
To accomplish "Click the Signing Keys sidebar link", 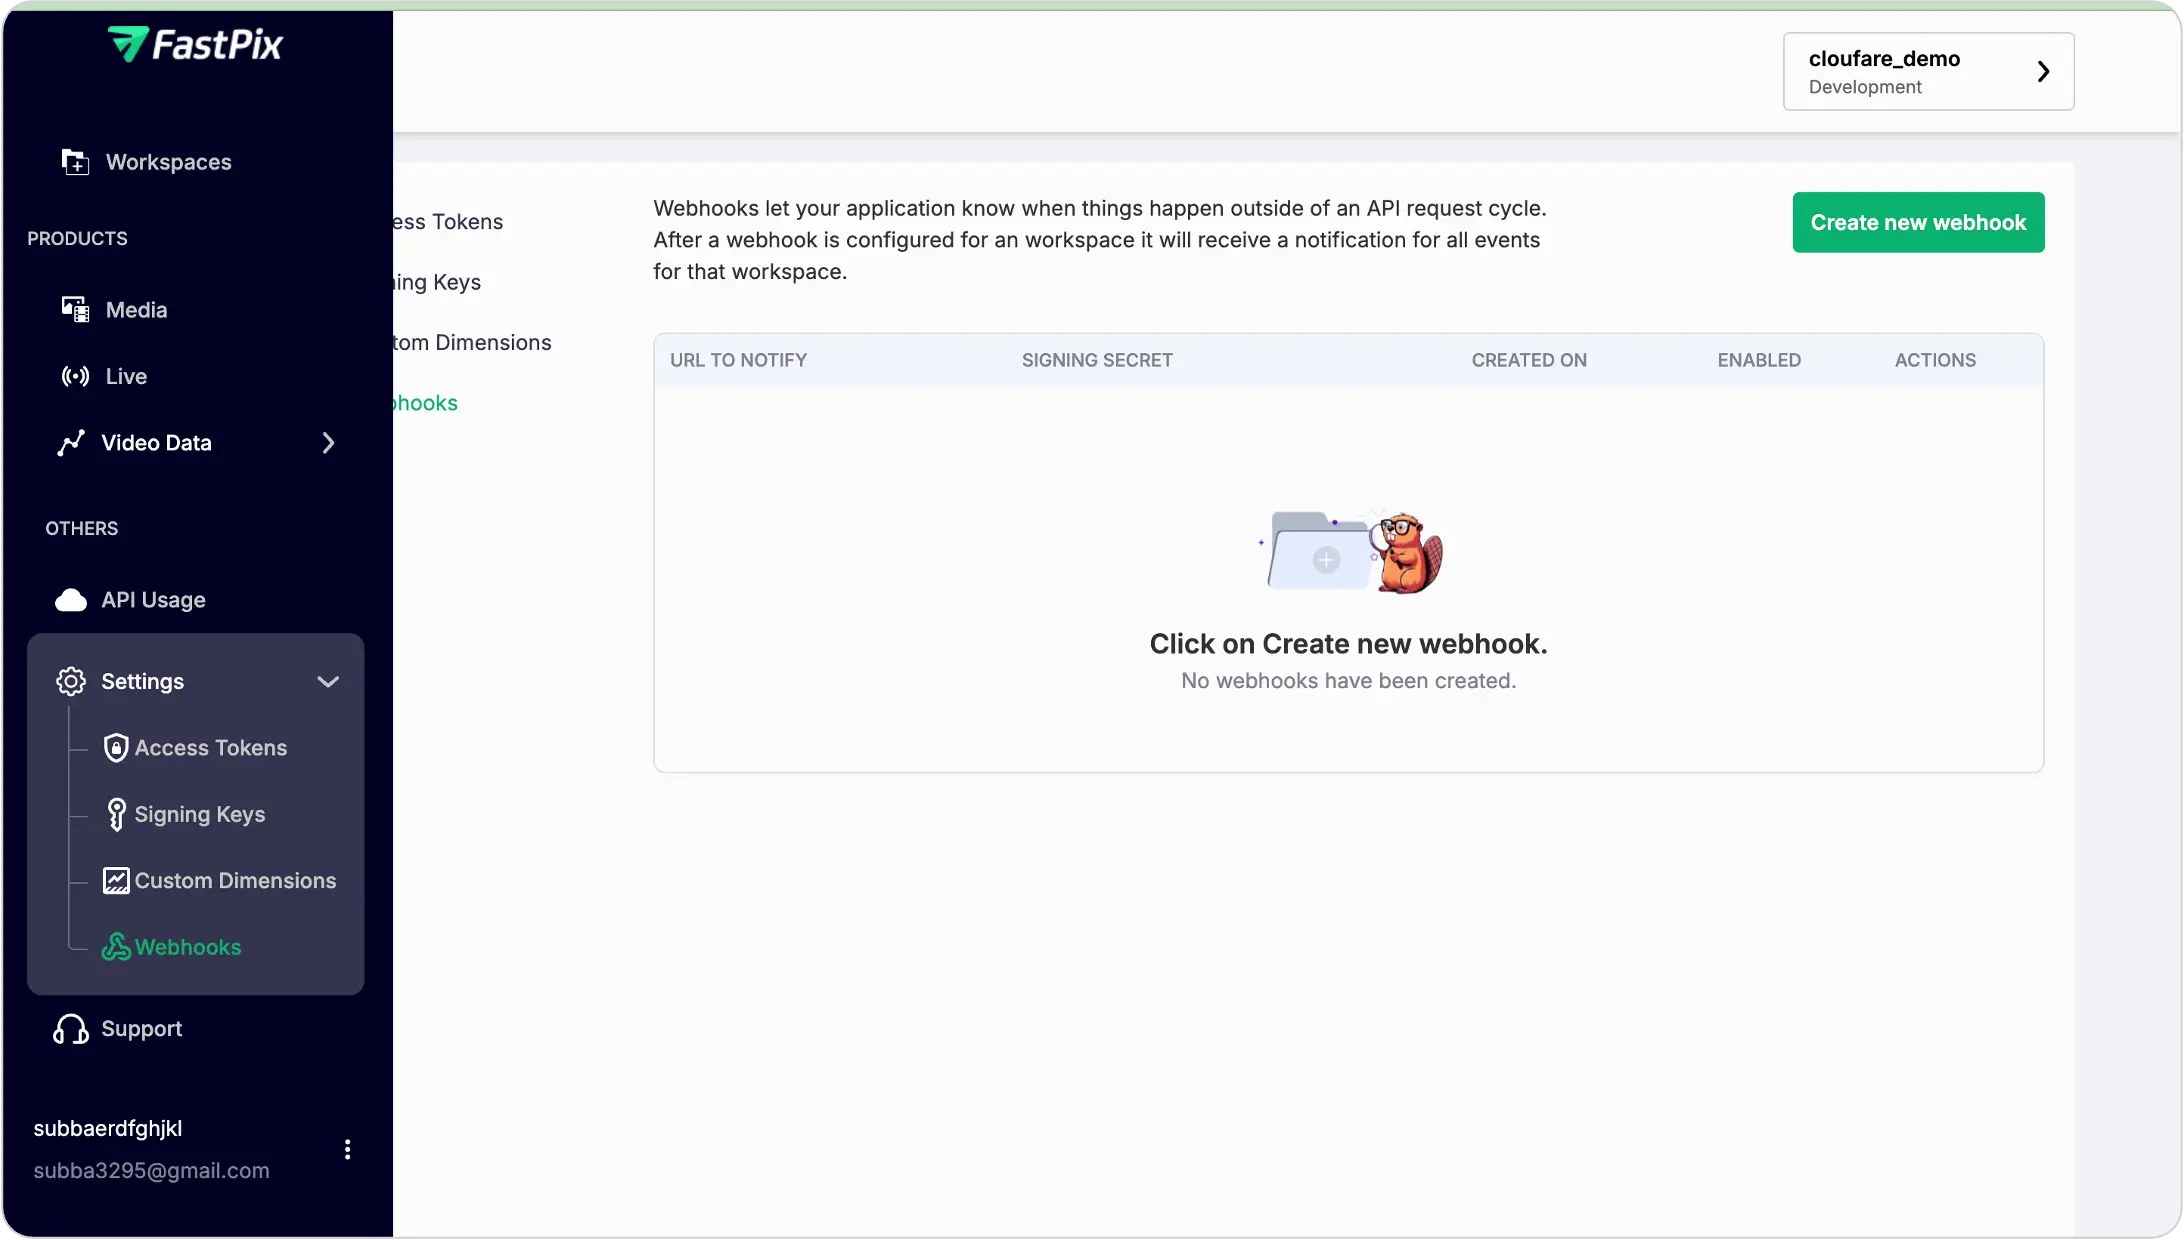I will tap(200, 814).
